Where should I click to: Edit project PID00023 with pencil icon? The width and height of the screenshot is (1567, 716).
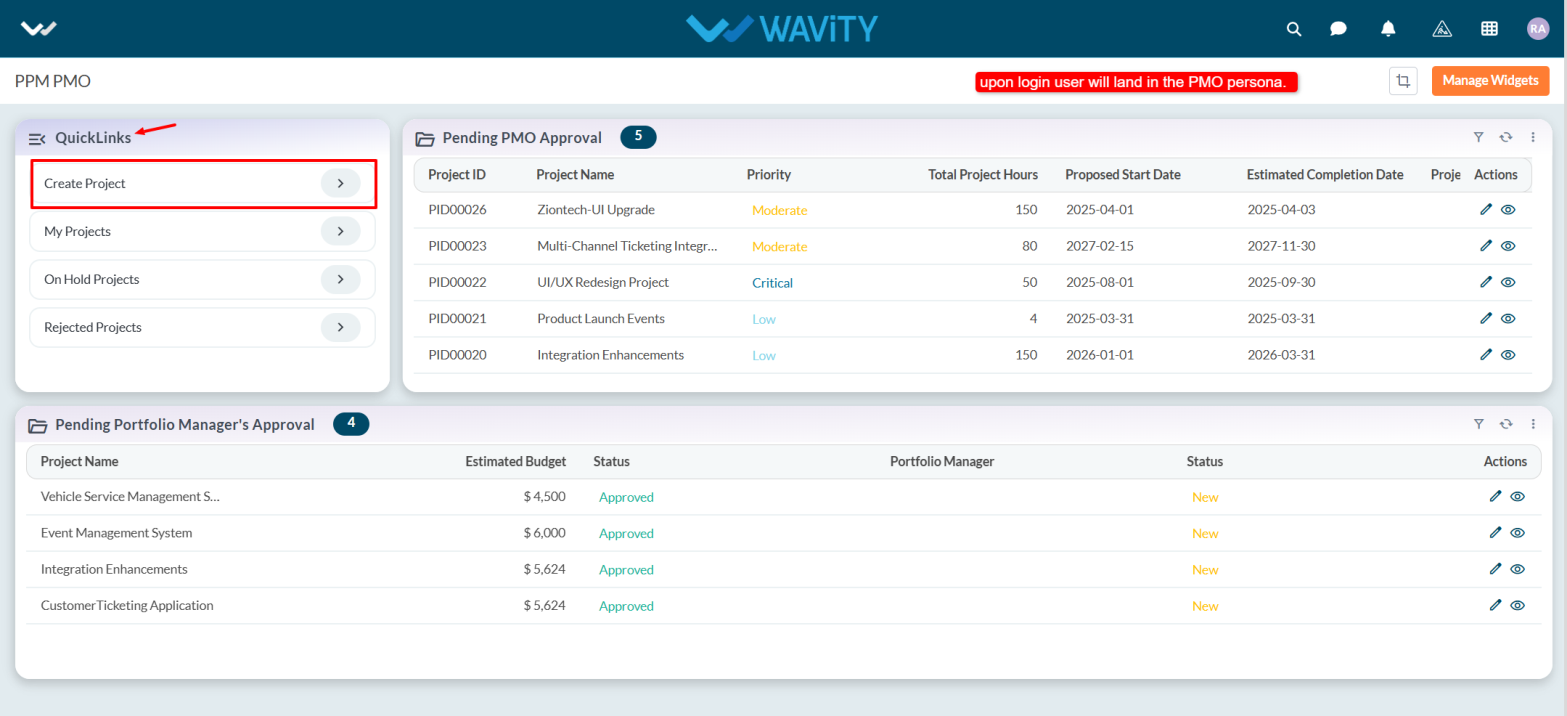[x=1486, y=246]
